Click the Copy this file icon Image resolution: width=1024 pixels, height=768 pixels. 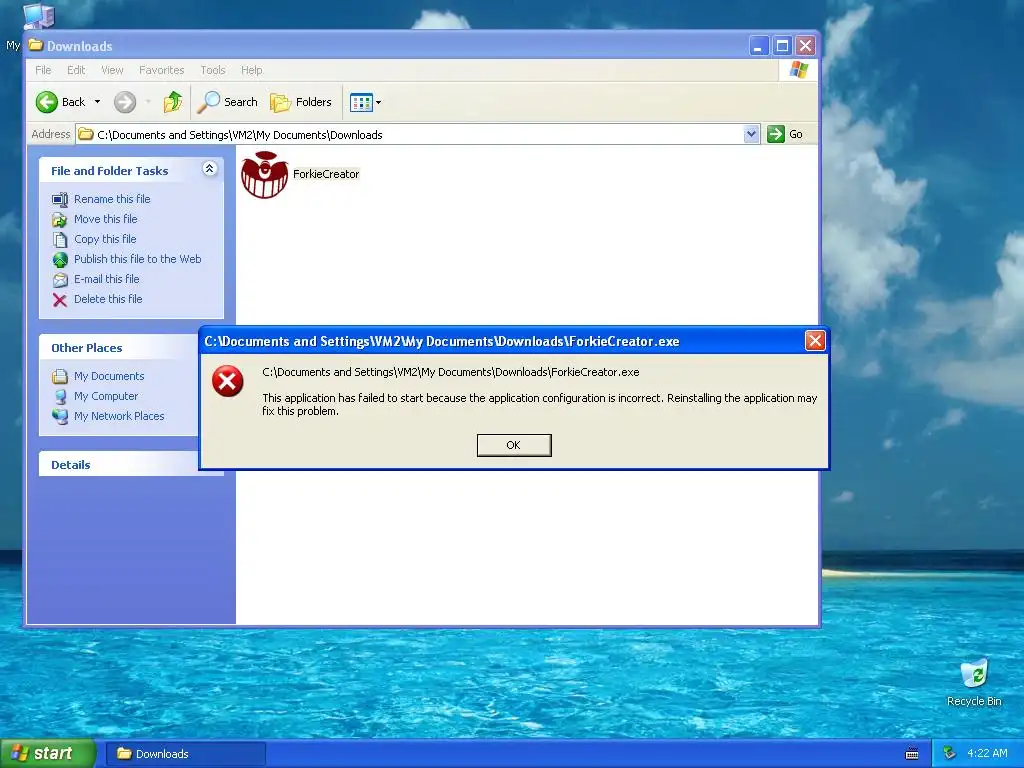click(x=60, y=240)
